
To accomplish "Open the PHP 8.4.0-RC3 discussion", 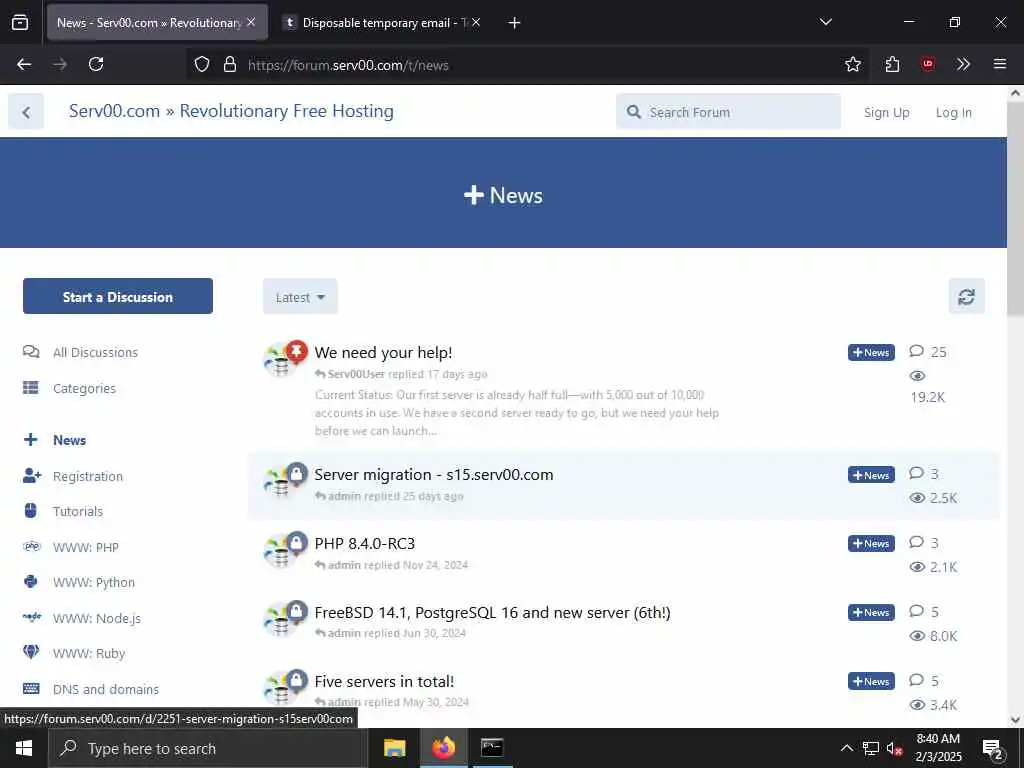I will point(364,543).
